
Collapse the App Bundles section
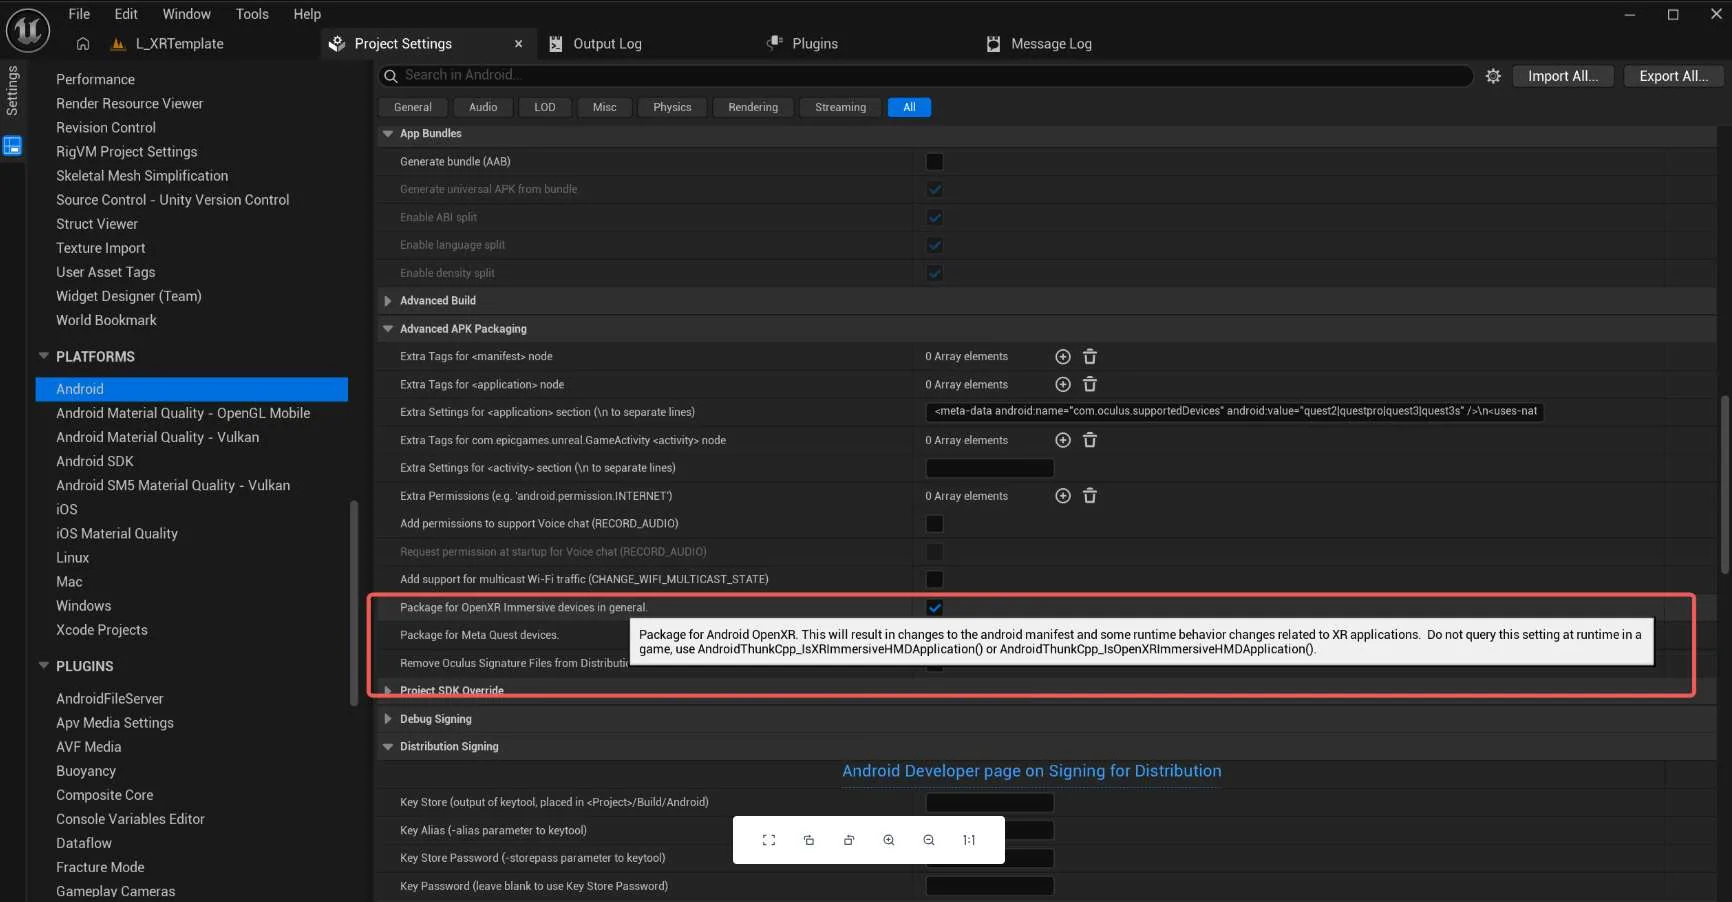coord(388,134)
